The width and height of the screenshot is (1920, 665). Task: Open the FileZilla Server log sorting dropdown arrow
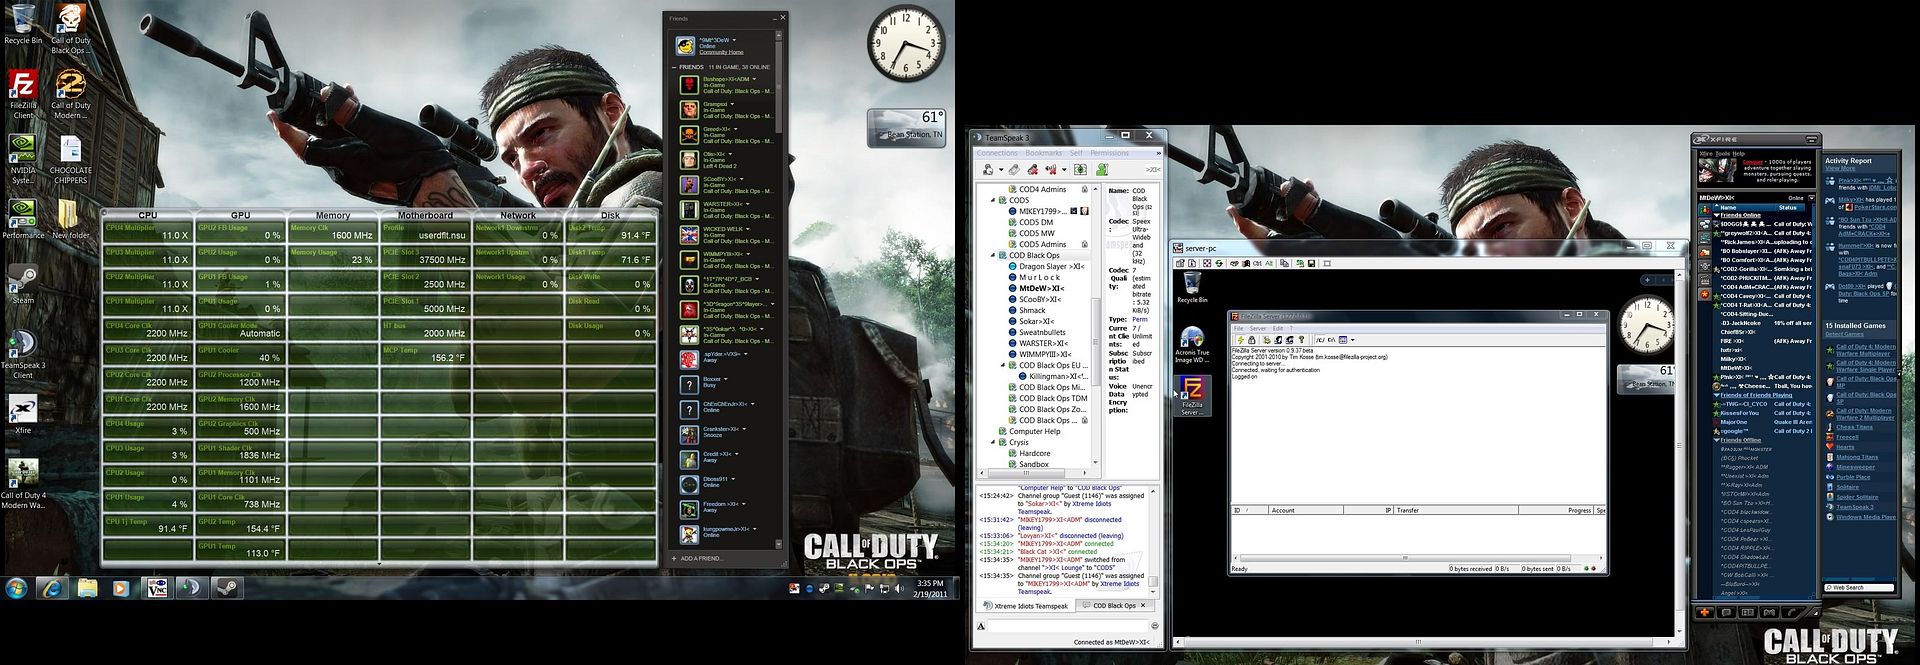point(1353,340)
